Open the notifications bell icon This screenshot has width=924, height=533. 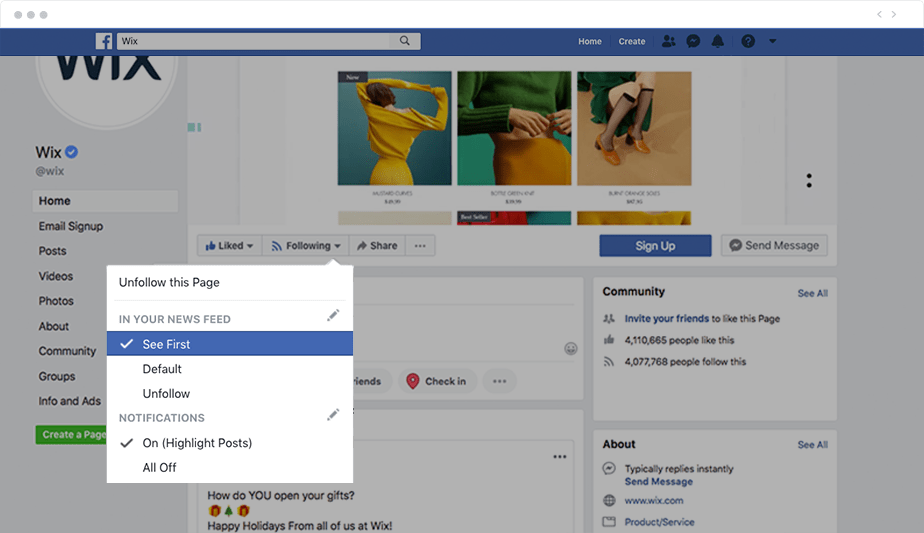(717, 41)
